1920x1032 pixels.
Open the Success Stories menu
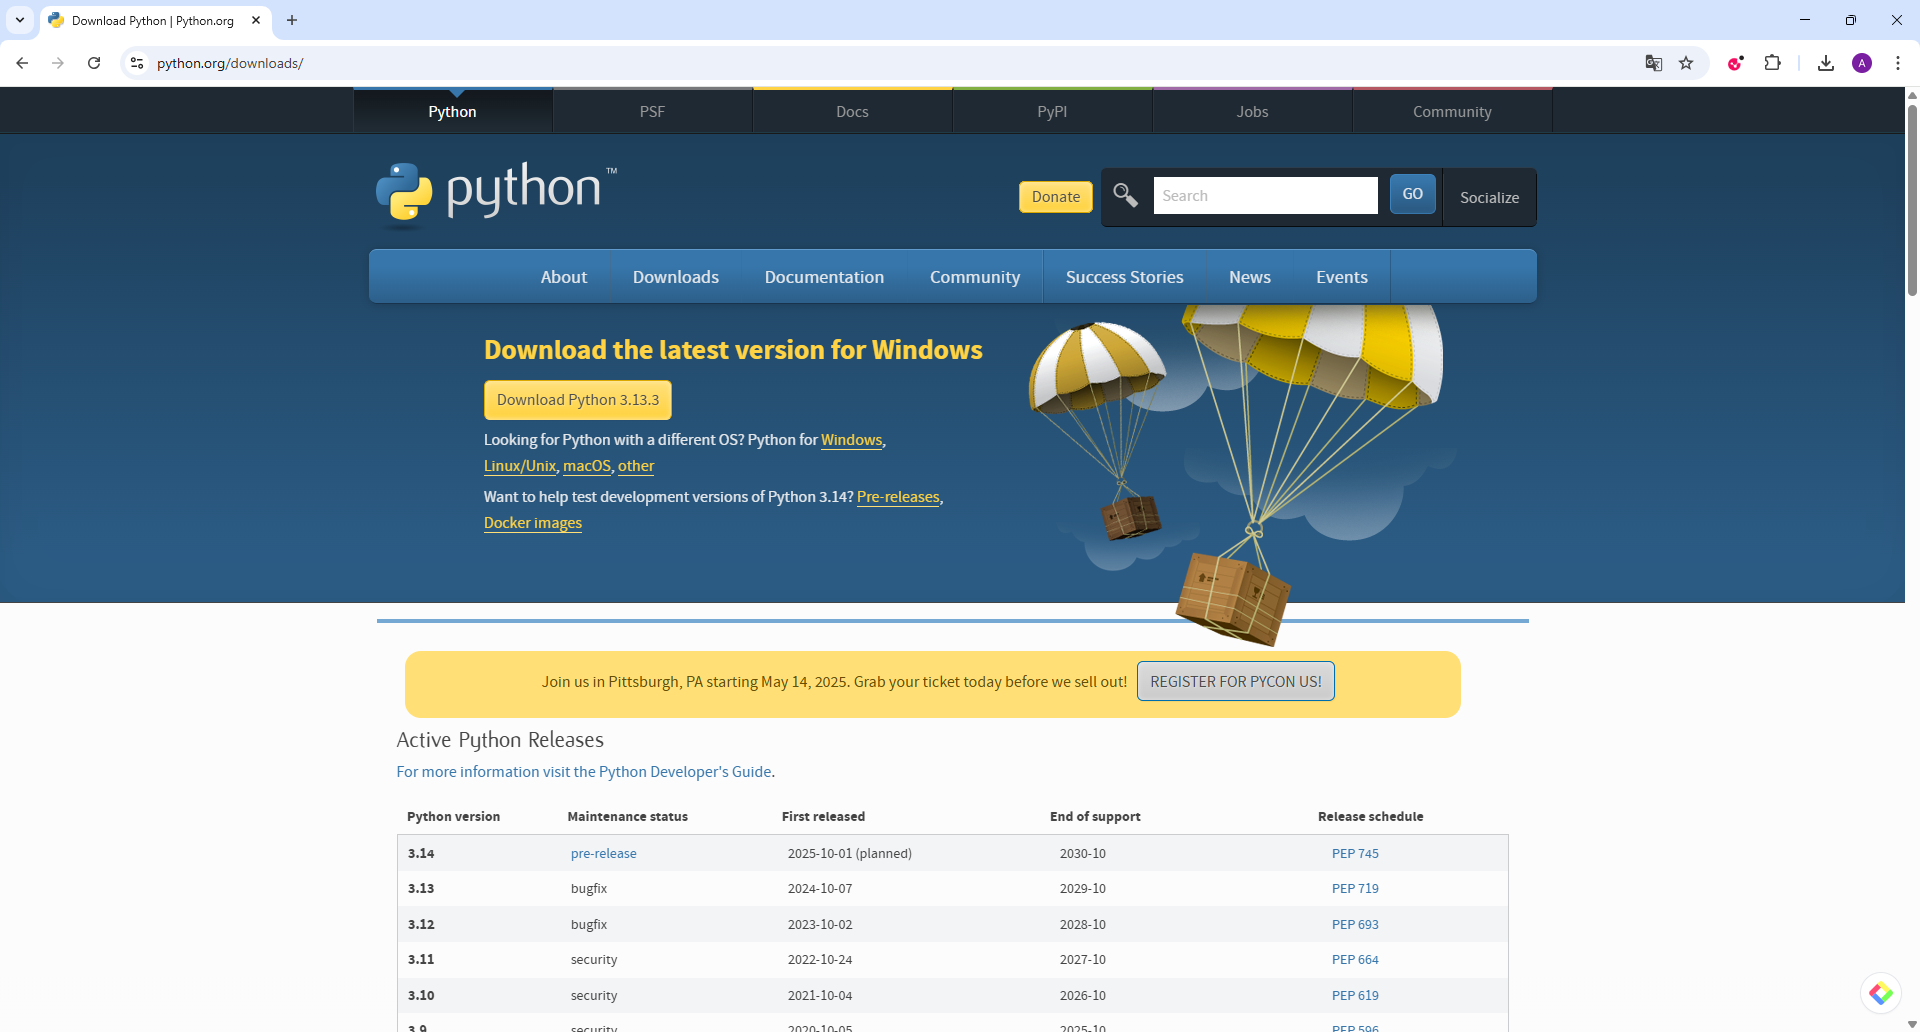1124,277
